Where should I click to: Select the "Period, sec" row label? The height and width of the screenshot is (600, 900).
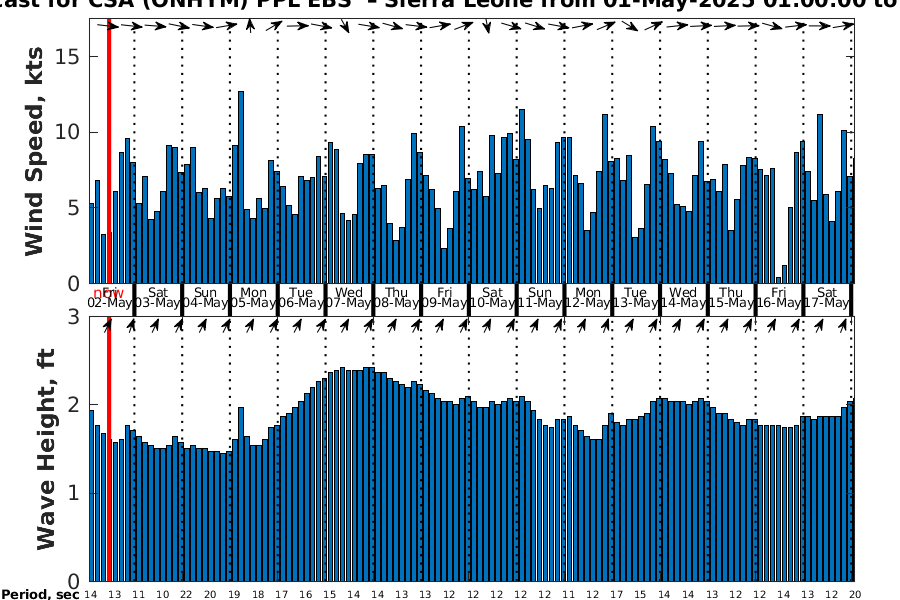tap(40, 594)
